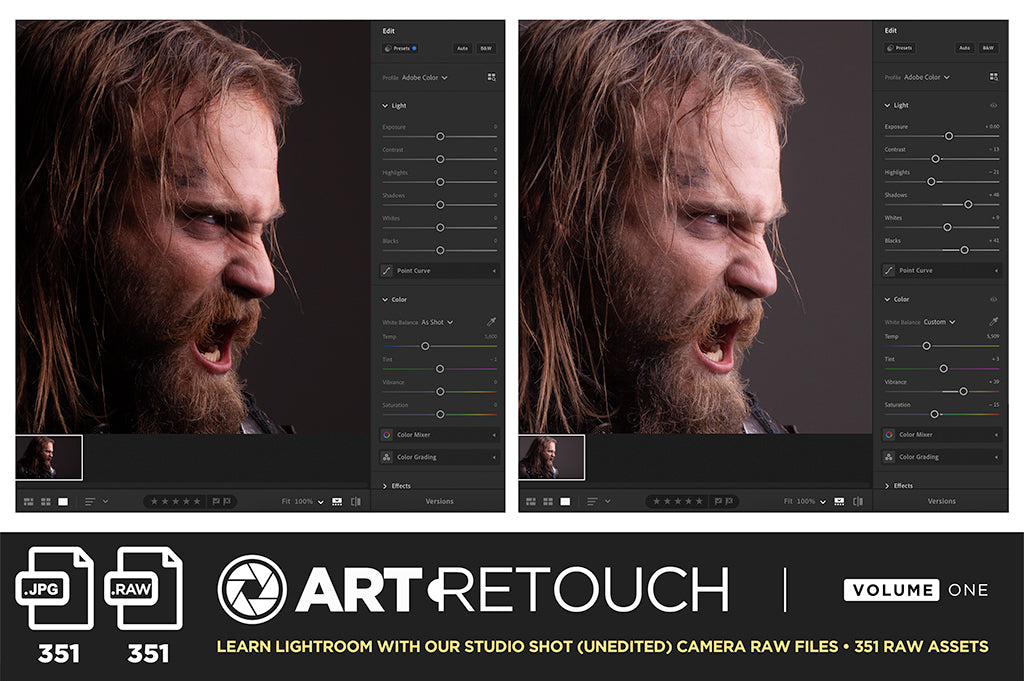
Task: Open White Balance 'Custom' dropdown
Action: pos(939,322)
